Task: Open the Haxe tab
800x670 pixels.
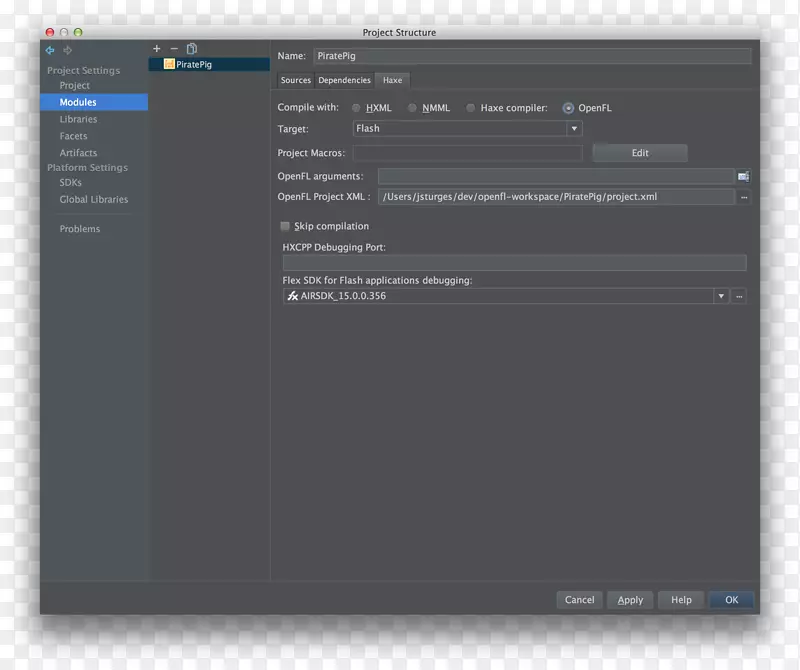Action: (x=392, y=80)
